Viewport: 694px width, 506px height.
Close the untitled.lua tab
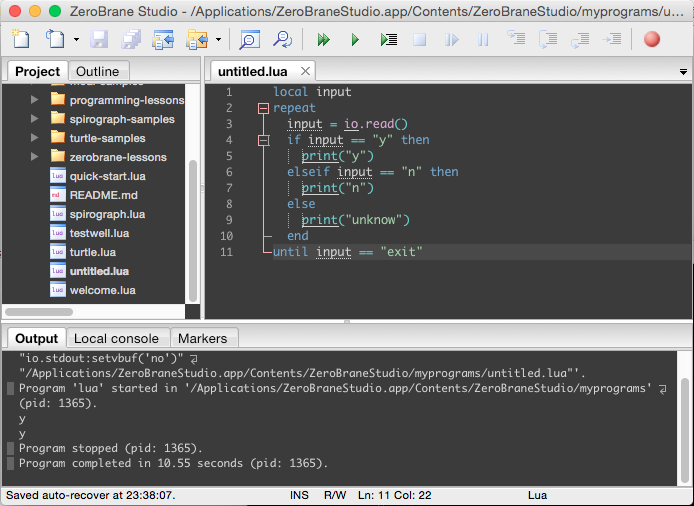[305, 71]
